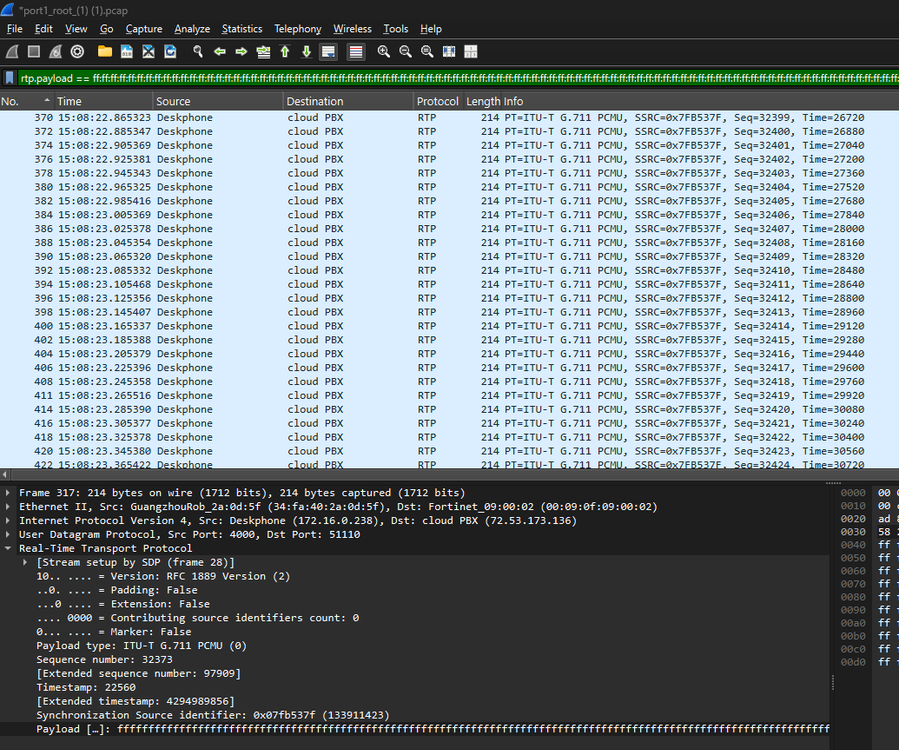899x750 pixels.
Task: Expand the Stream setup by SDP item
Action: click(x=26, y=562)
